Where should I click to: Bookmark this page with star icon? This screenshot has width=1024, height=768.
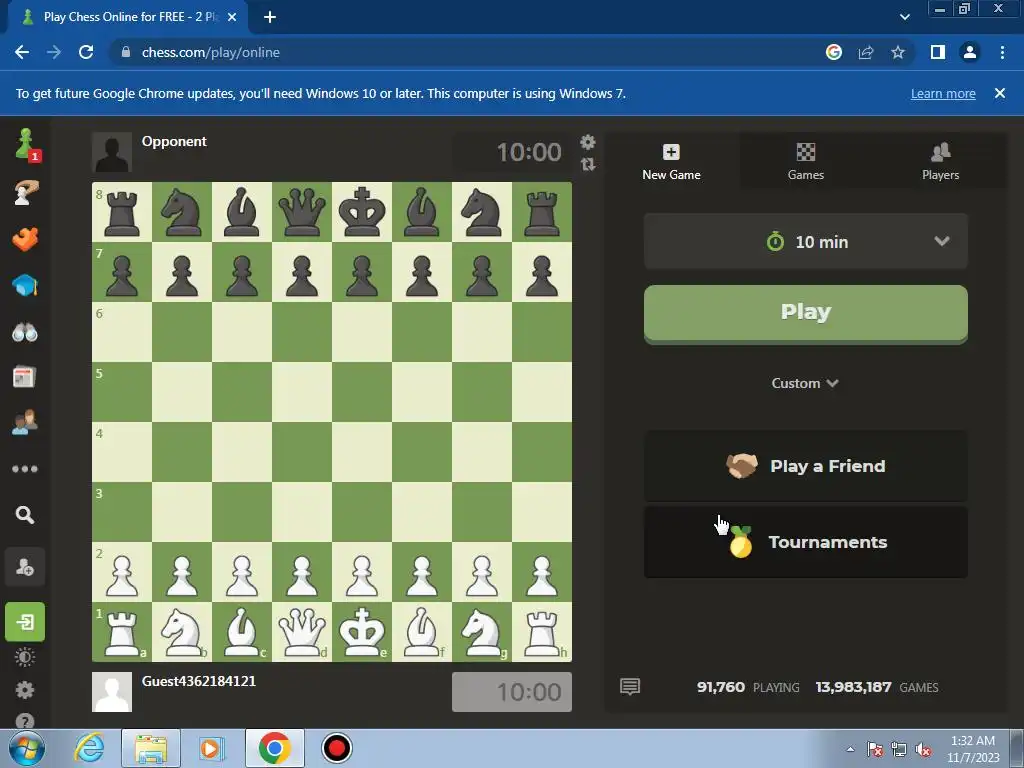pos(898,52)
